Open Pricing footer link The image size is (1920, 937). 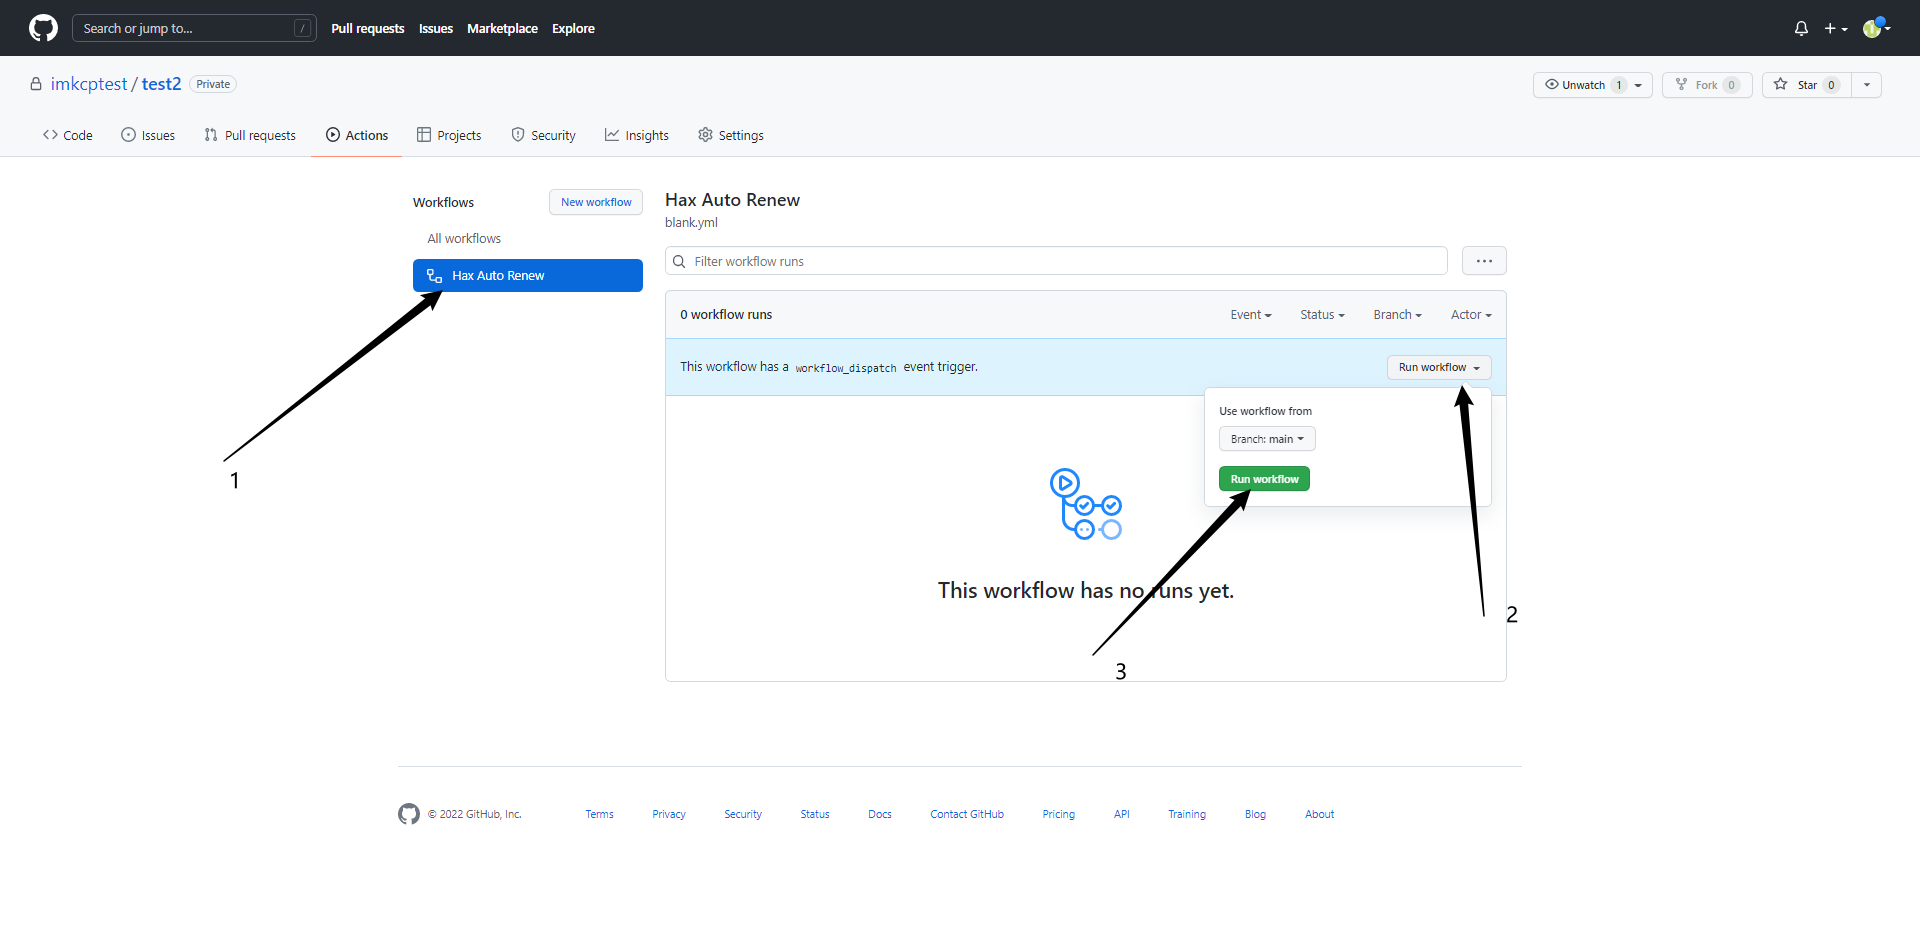click(x=1059, y=814)
